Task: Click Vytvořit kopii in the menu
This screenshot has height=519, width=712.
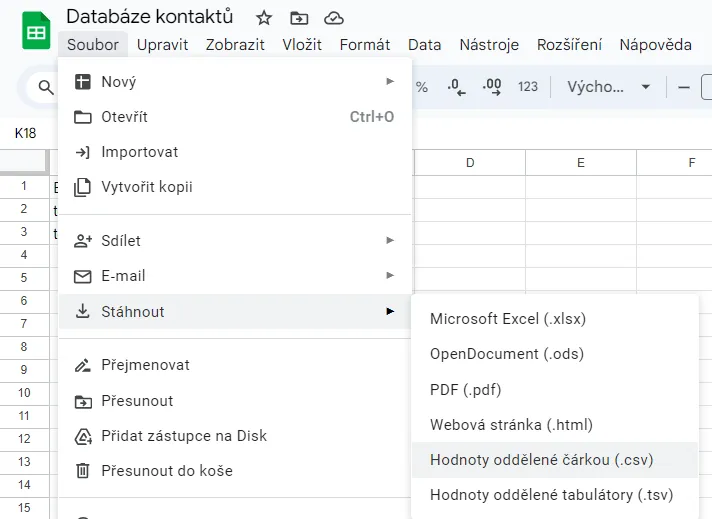Action: [x=147, y=187]
